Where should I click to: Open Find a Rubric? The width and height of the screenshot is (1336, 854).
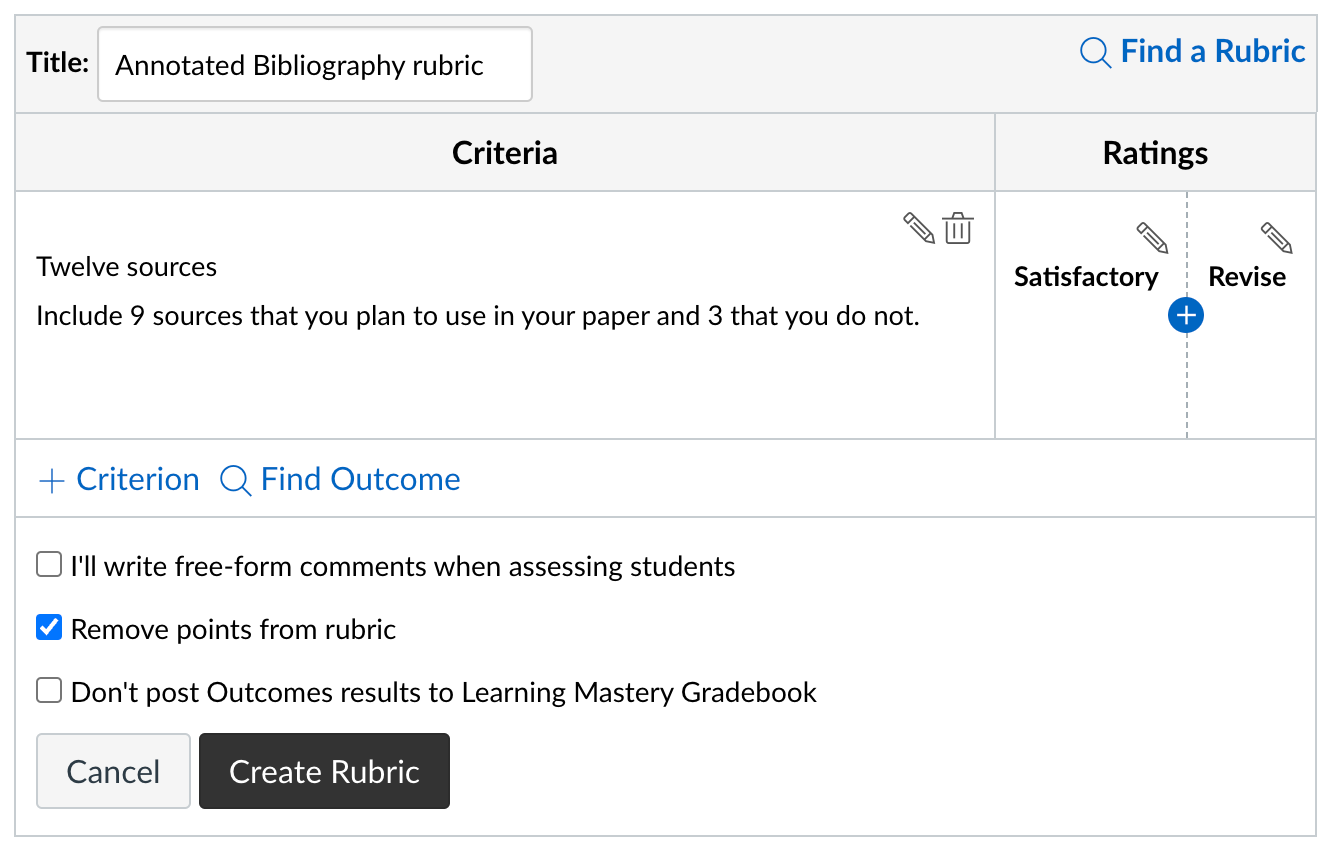pos(1213,51)
